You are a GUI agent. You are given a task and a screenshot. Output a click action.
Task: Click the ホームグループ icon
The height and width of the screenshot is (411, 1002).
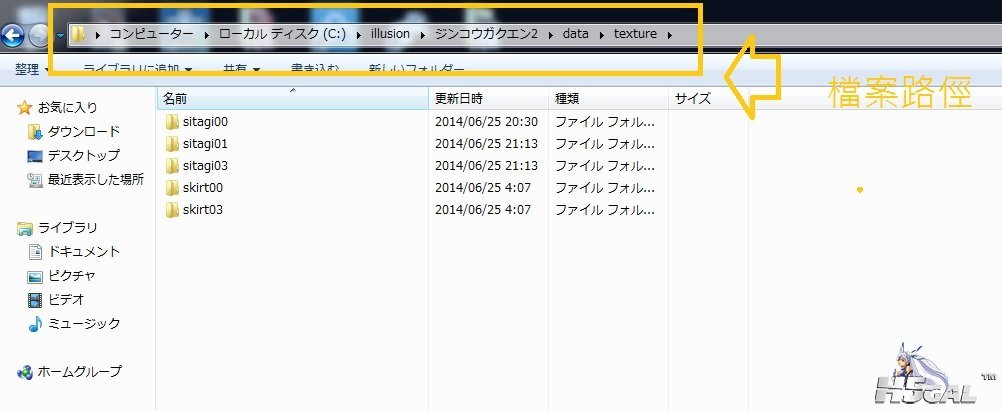coord(25,372)
